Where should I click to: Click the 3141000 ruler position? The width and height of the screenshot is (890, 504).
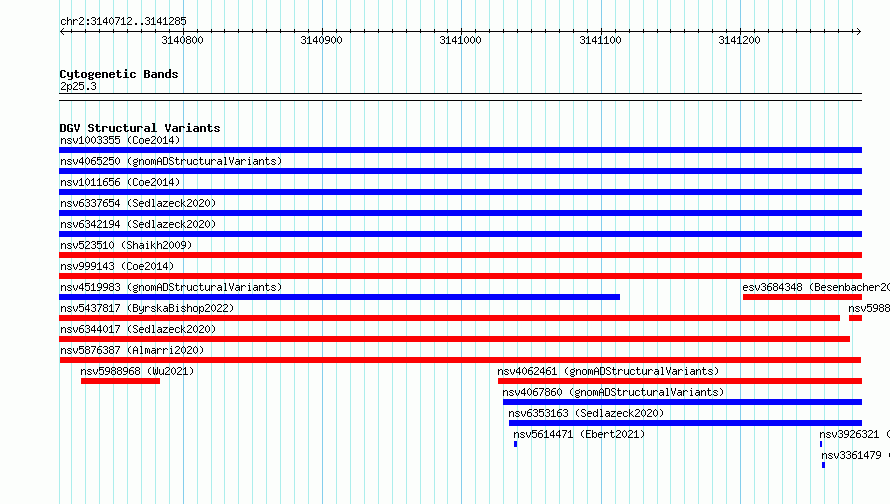coord(460,40)
